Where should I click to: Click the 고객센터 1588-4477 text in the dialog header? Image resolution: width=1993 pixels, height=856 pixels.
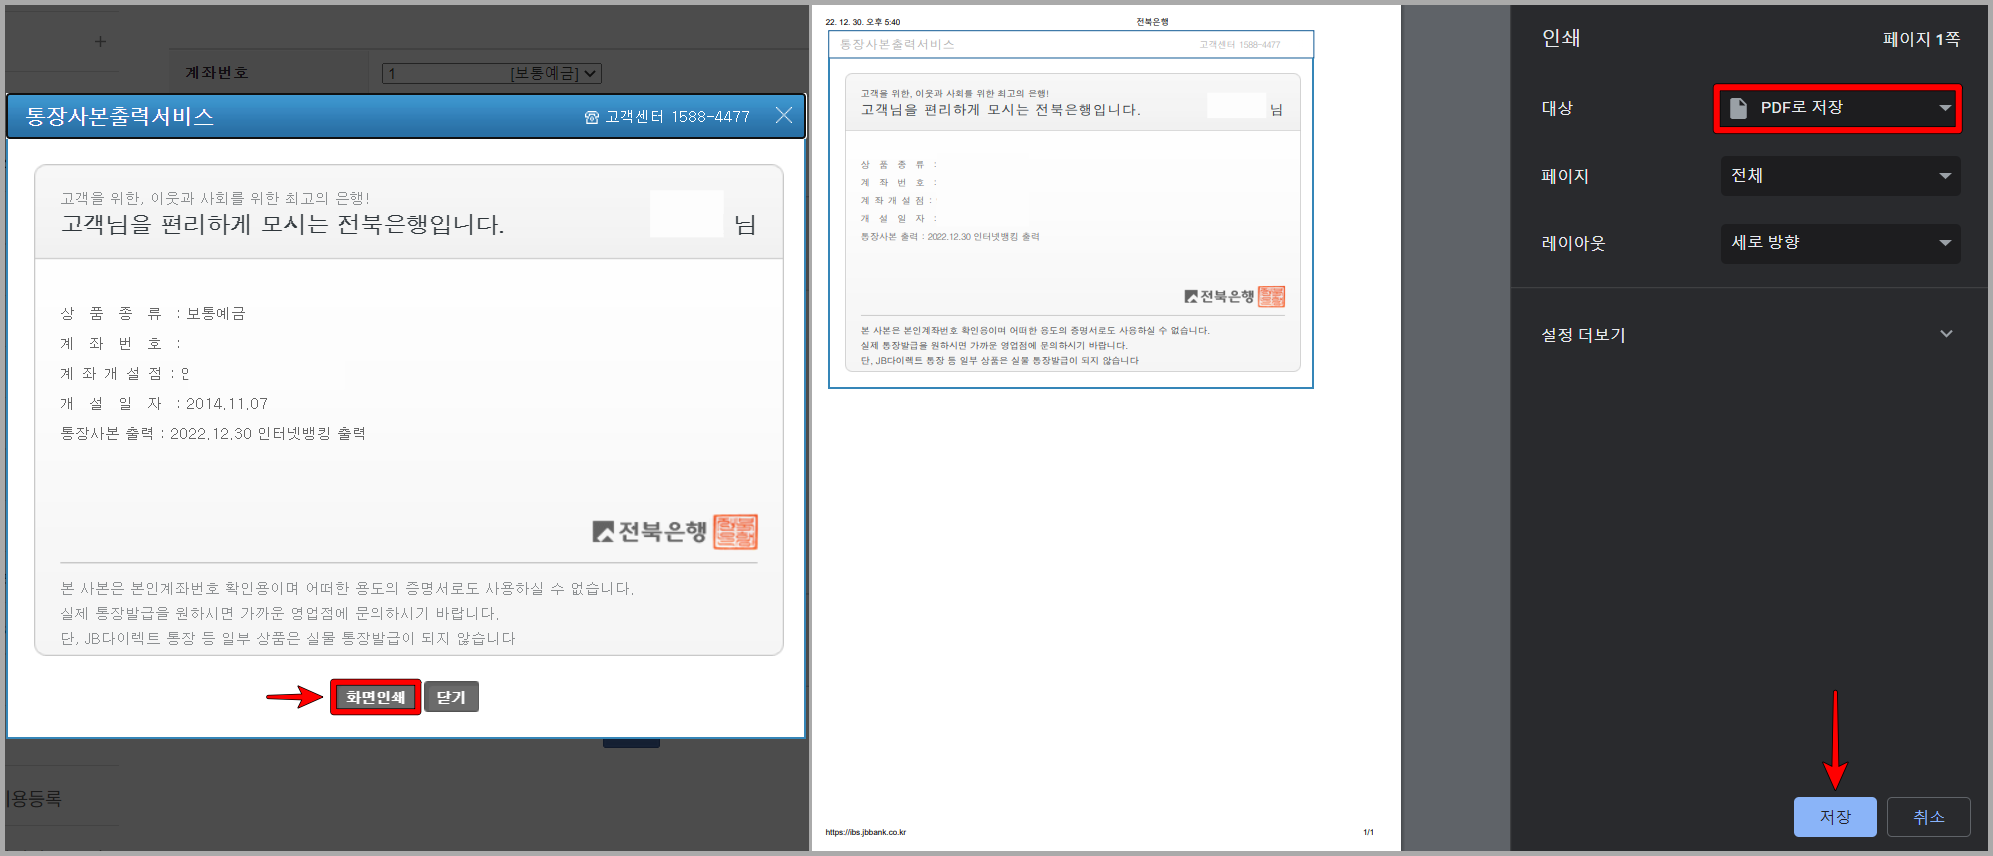[677, 117]
